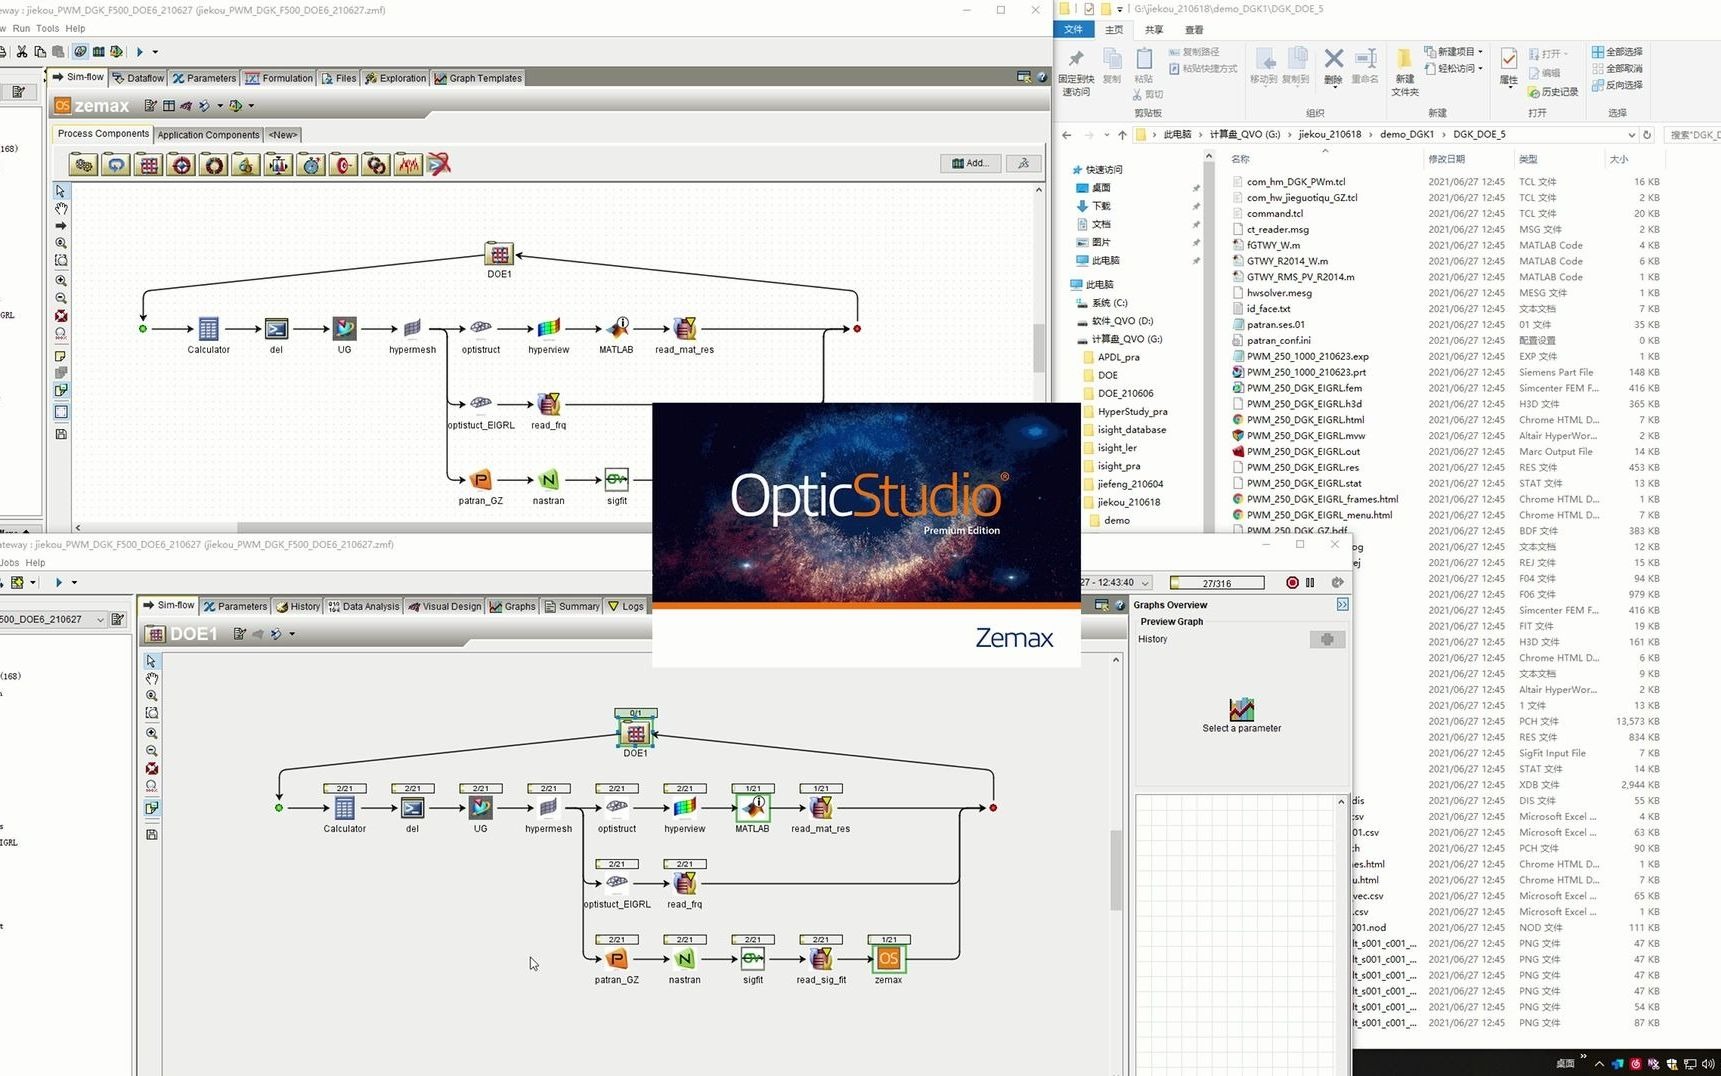Stop the run with the red record button
This screenshot has width=1721, height=1076.
coord(1290,582)
